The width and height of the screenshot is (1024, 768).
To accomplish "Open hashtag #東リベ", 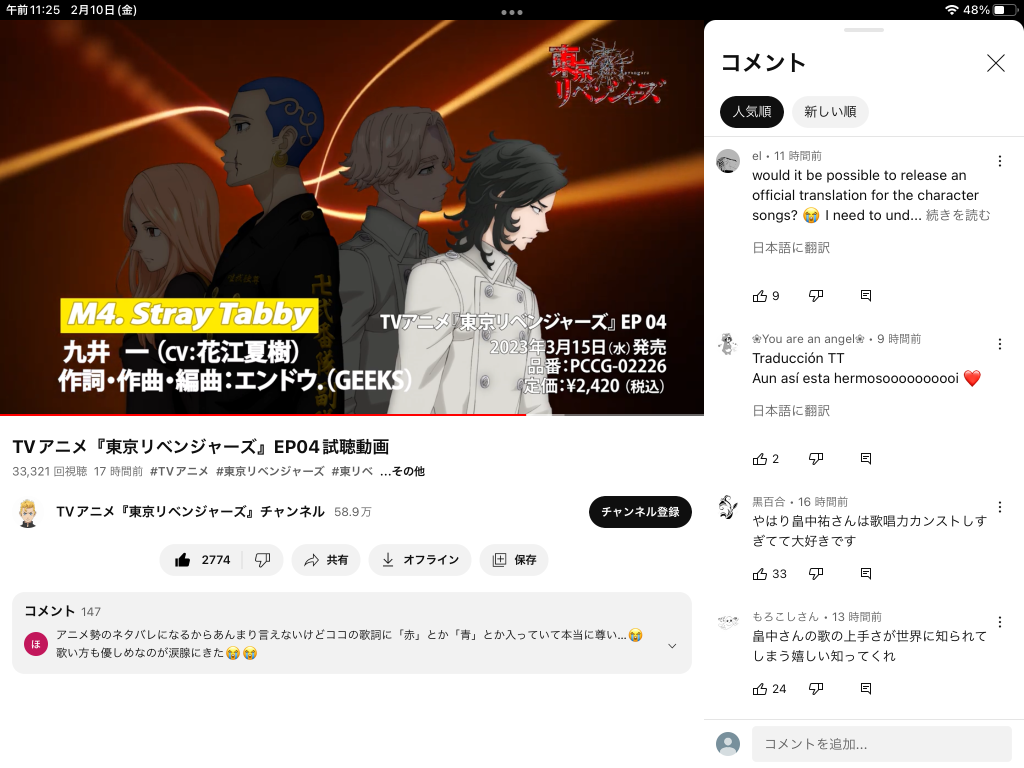I will [x=352, y=472].
